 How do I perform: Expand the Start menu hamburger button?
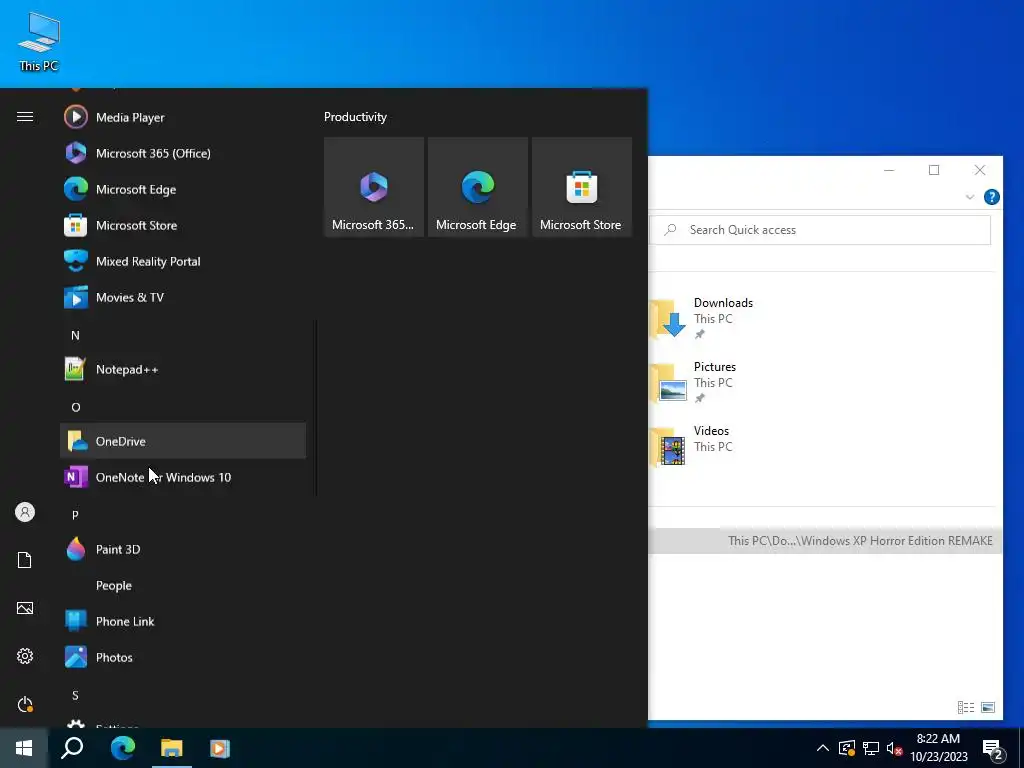click(25, 117)
